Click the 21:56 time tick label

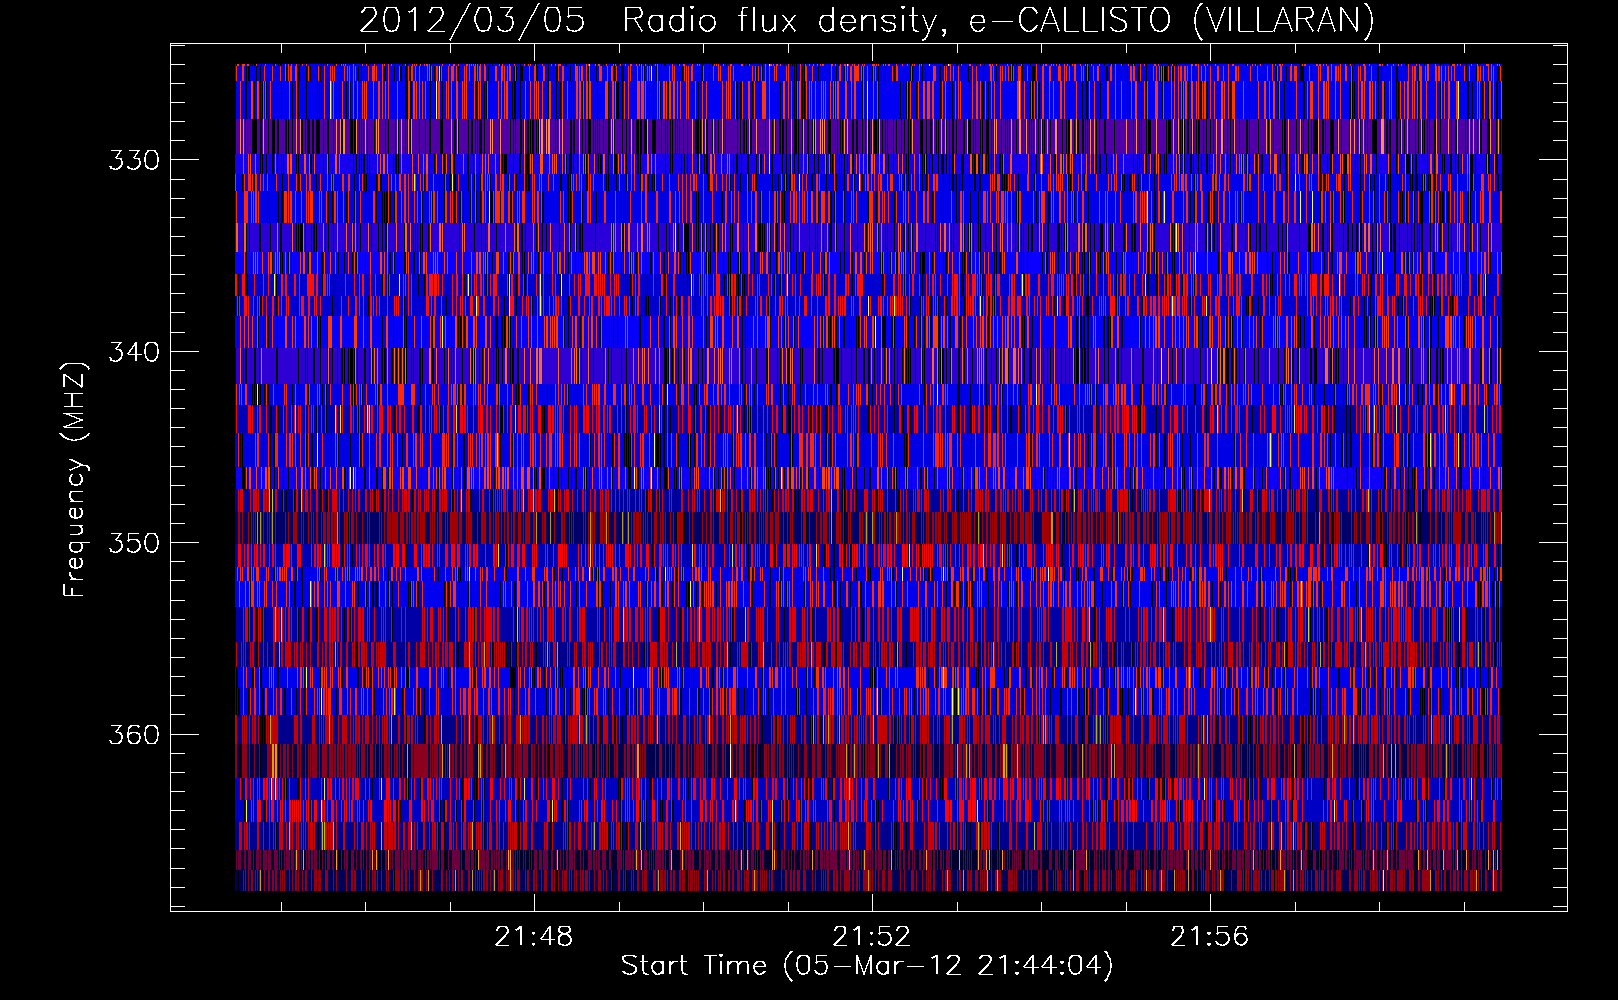point(1210,937)
